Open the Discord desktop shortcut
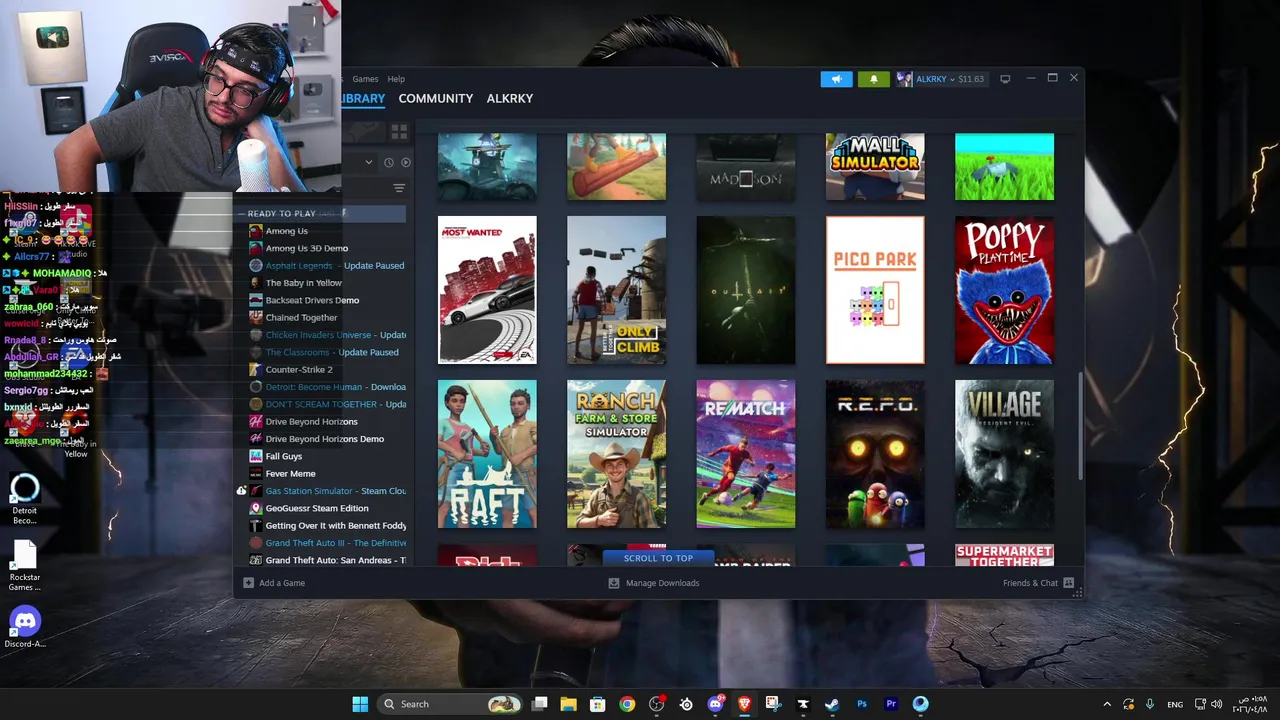Image resolution: width=1280 pixels, height=720 pixels. coord(25,628)
